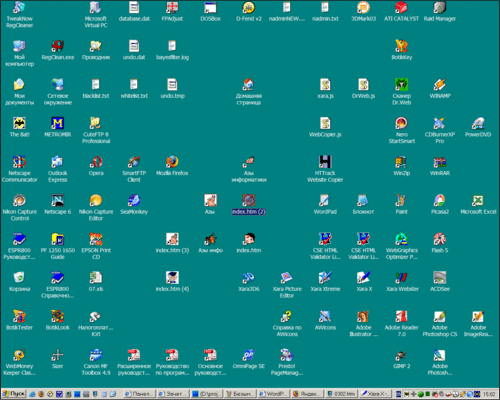Select the 07.xls file icon
Viewport: 500px width, 400px height.
pos(96,277)
